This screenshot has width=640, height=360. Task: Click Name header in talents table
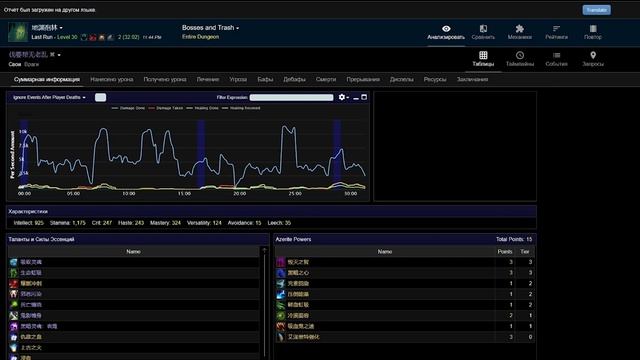(x=133, y=251)
